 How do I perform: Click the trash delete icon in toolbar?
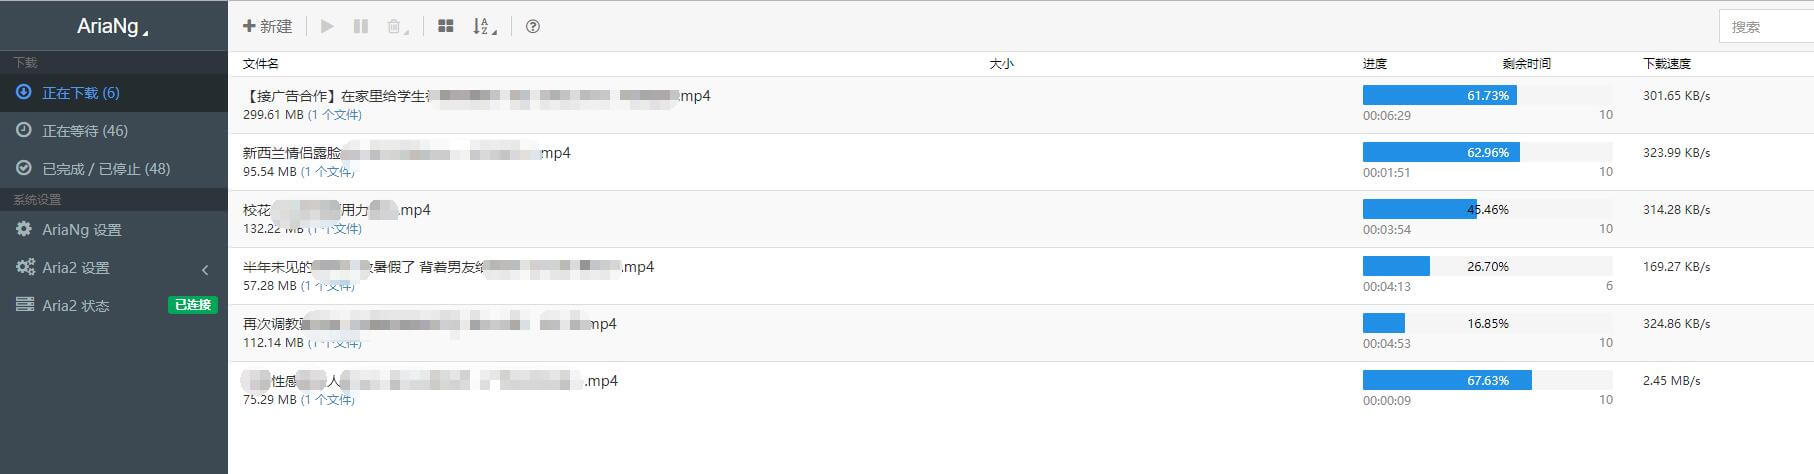pos(395,27)
